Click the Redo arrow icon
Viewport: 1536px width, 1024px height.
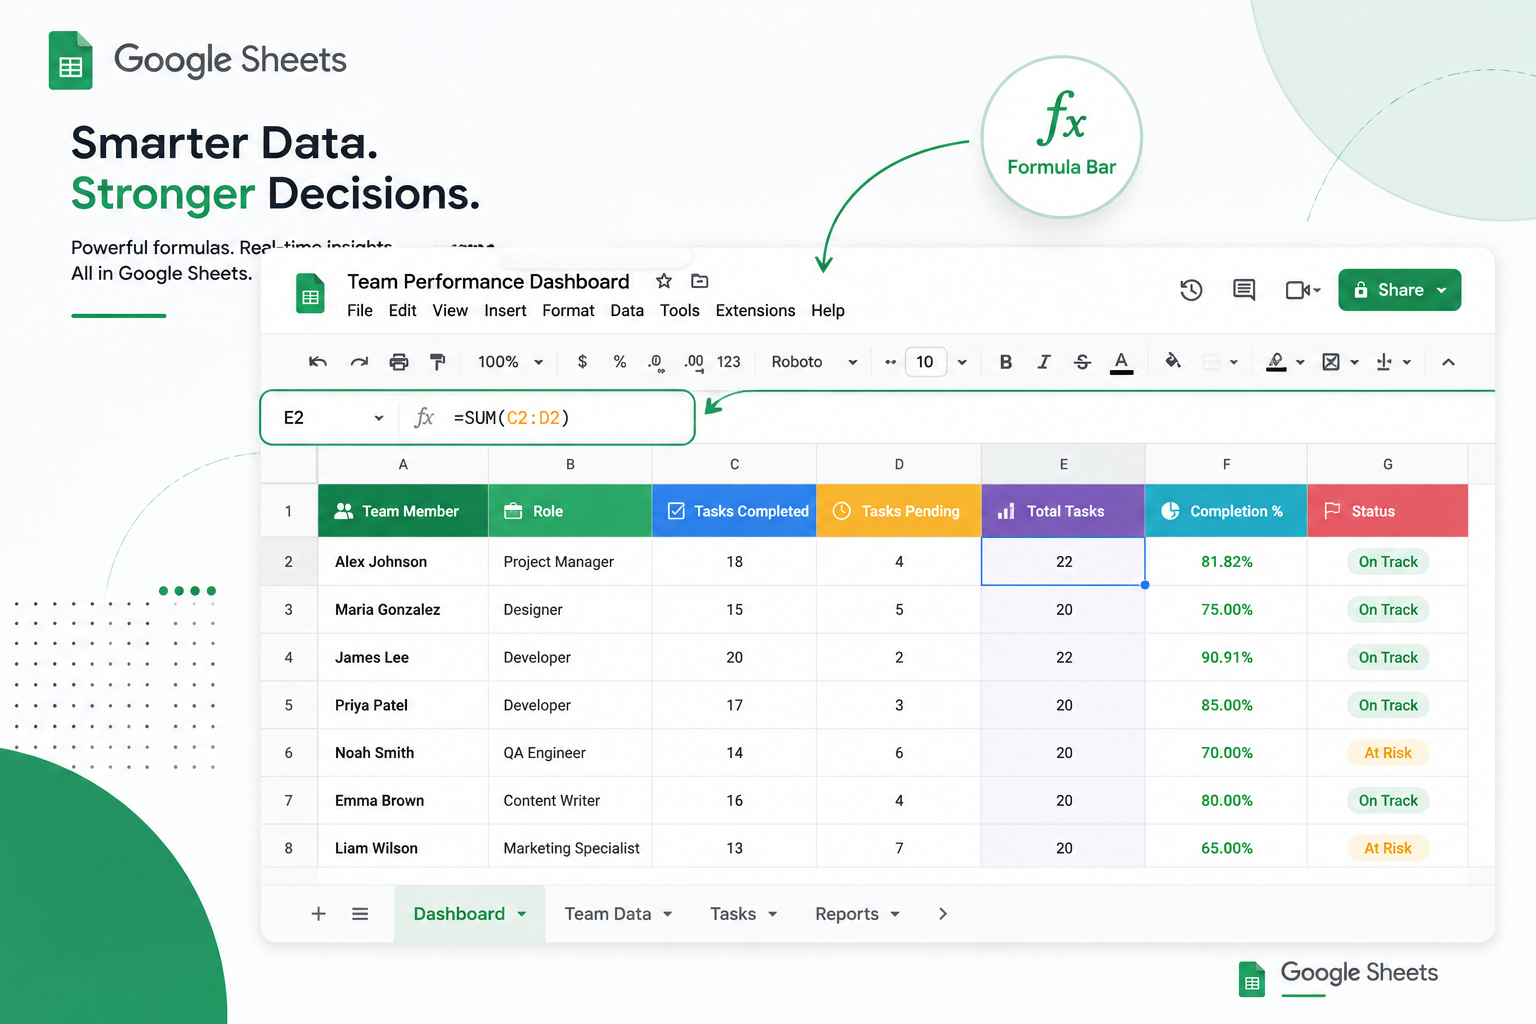click(359, 362)
